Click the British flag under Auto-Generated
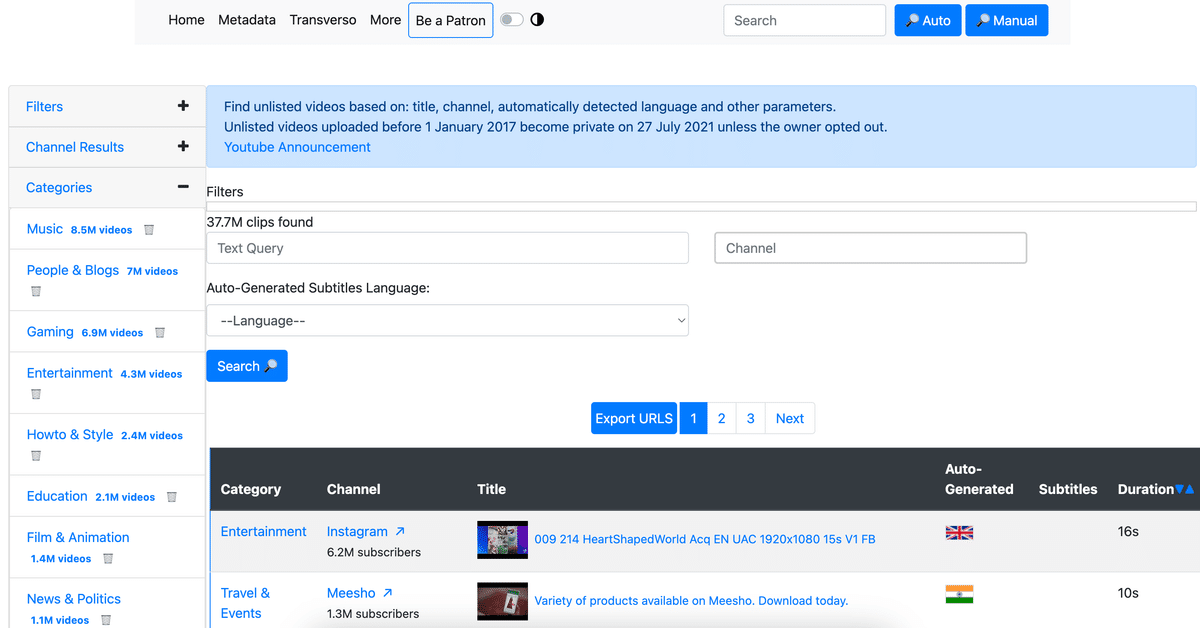This screenshot has height=628, width=1200. click(959, 532)
